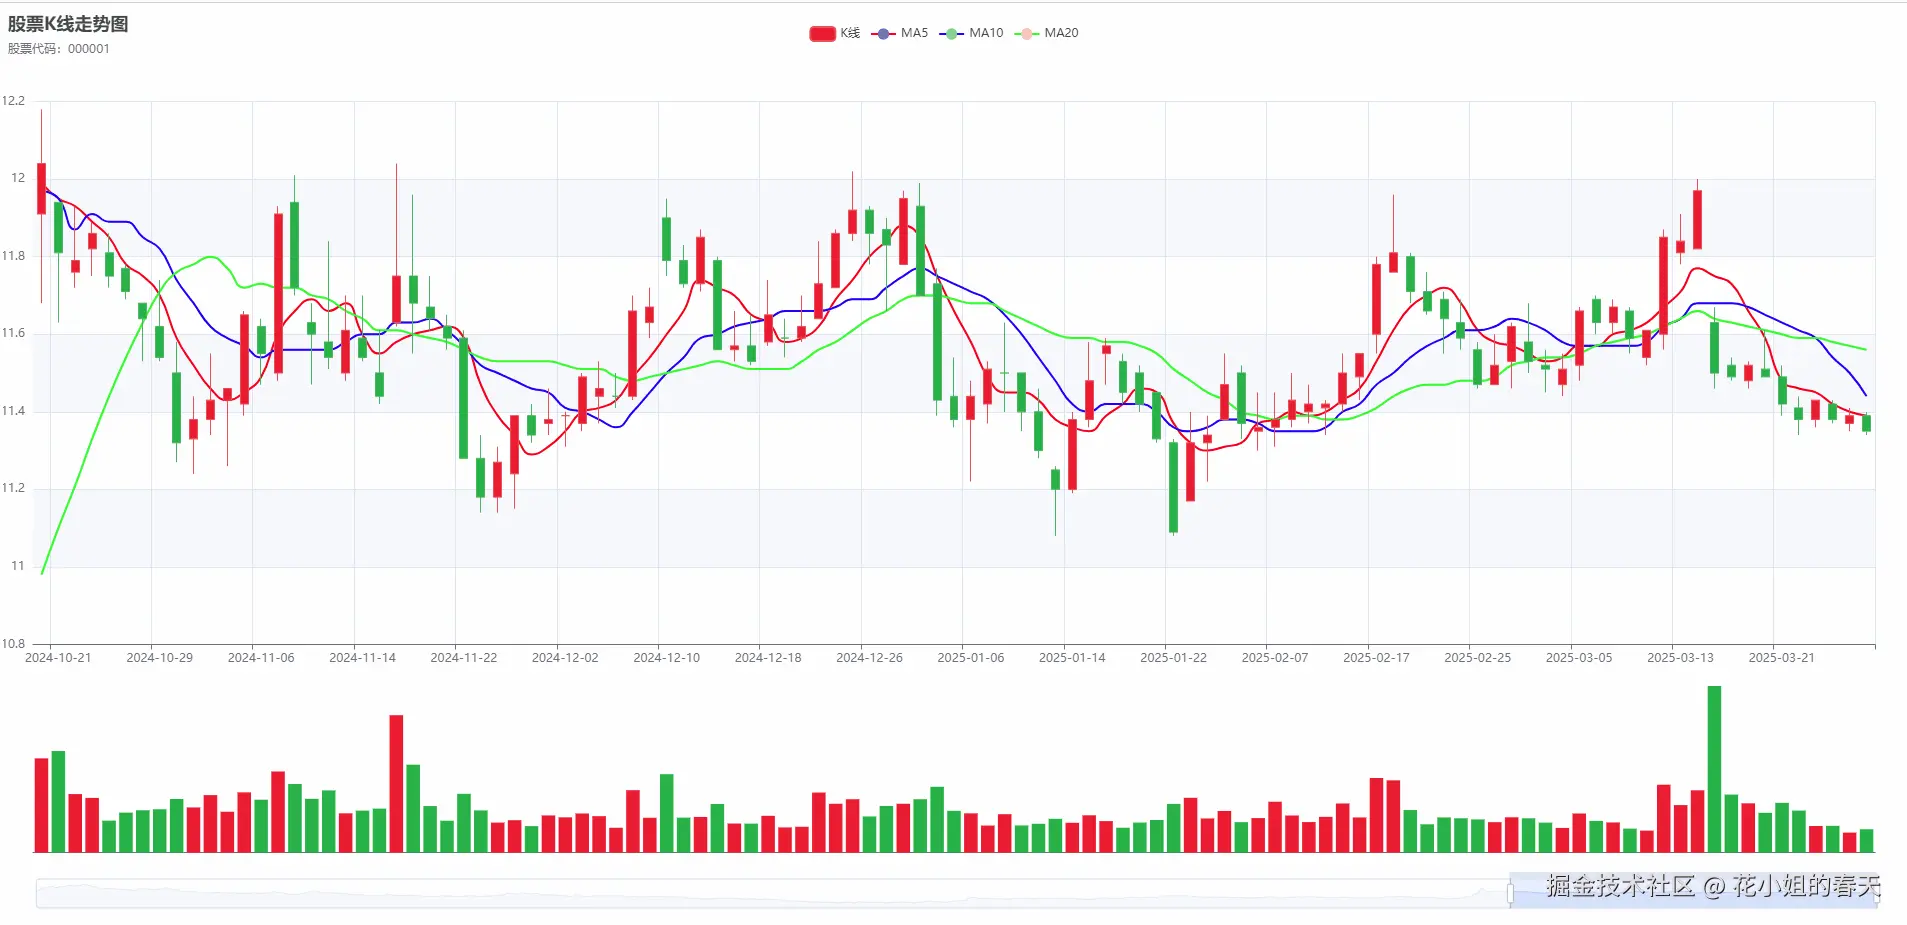Click the first volume bar at far left
1907x925 pixels.
[x=41, y=805]
